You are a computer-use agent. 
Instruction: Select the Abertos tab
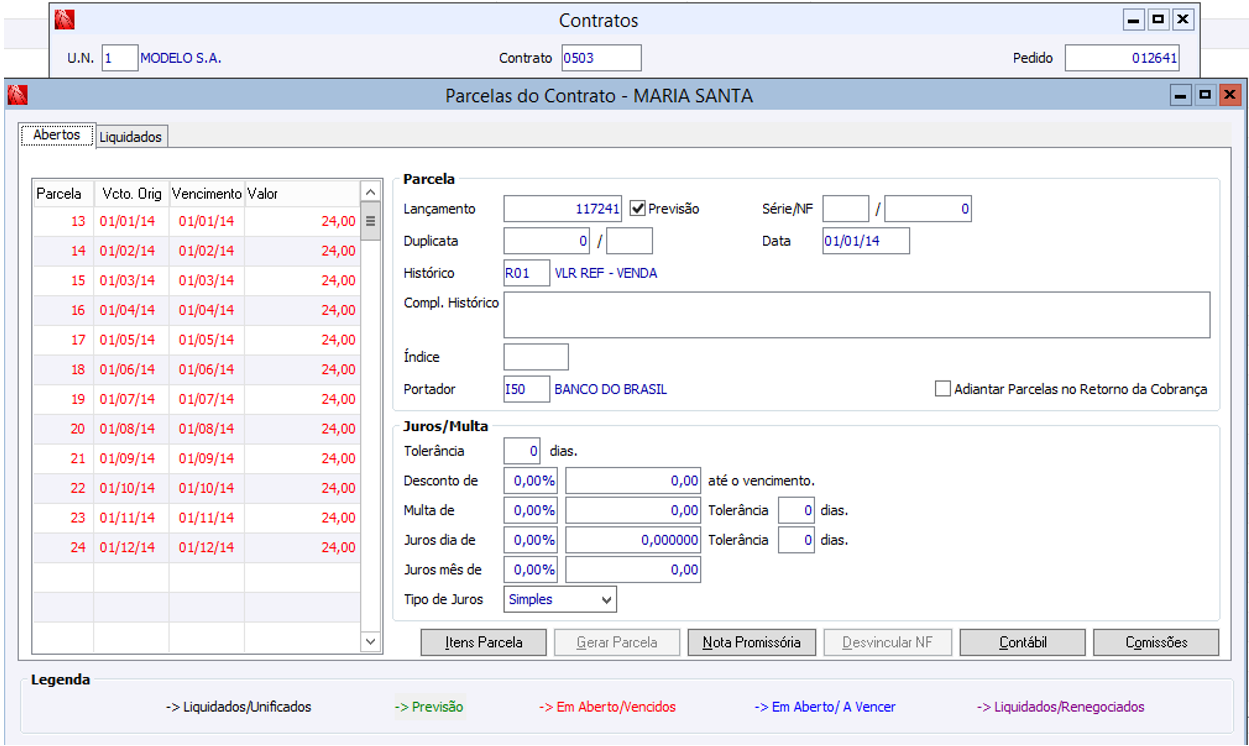pos(57,135)
